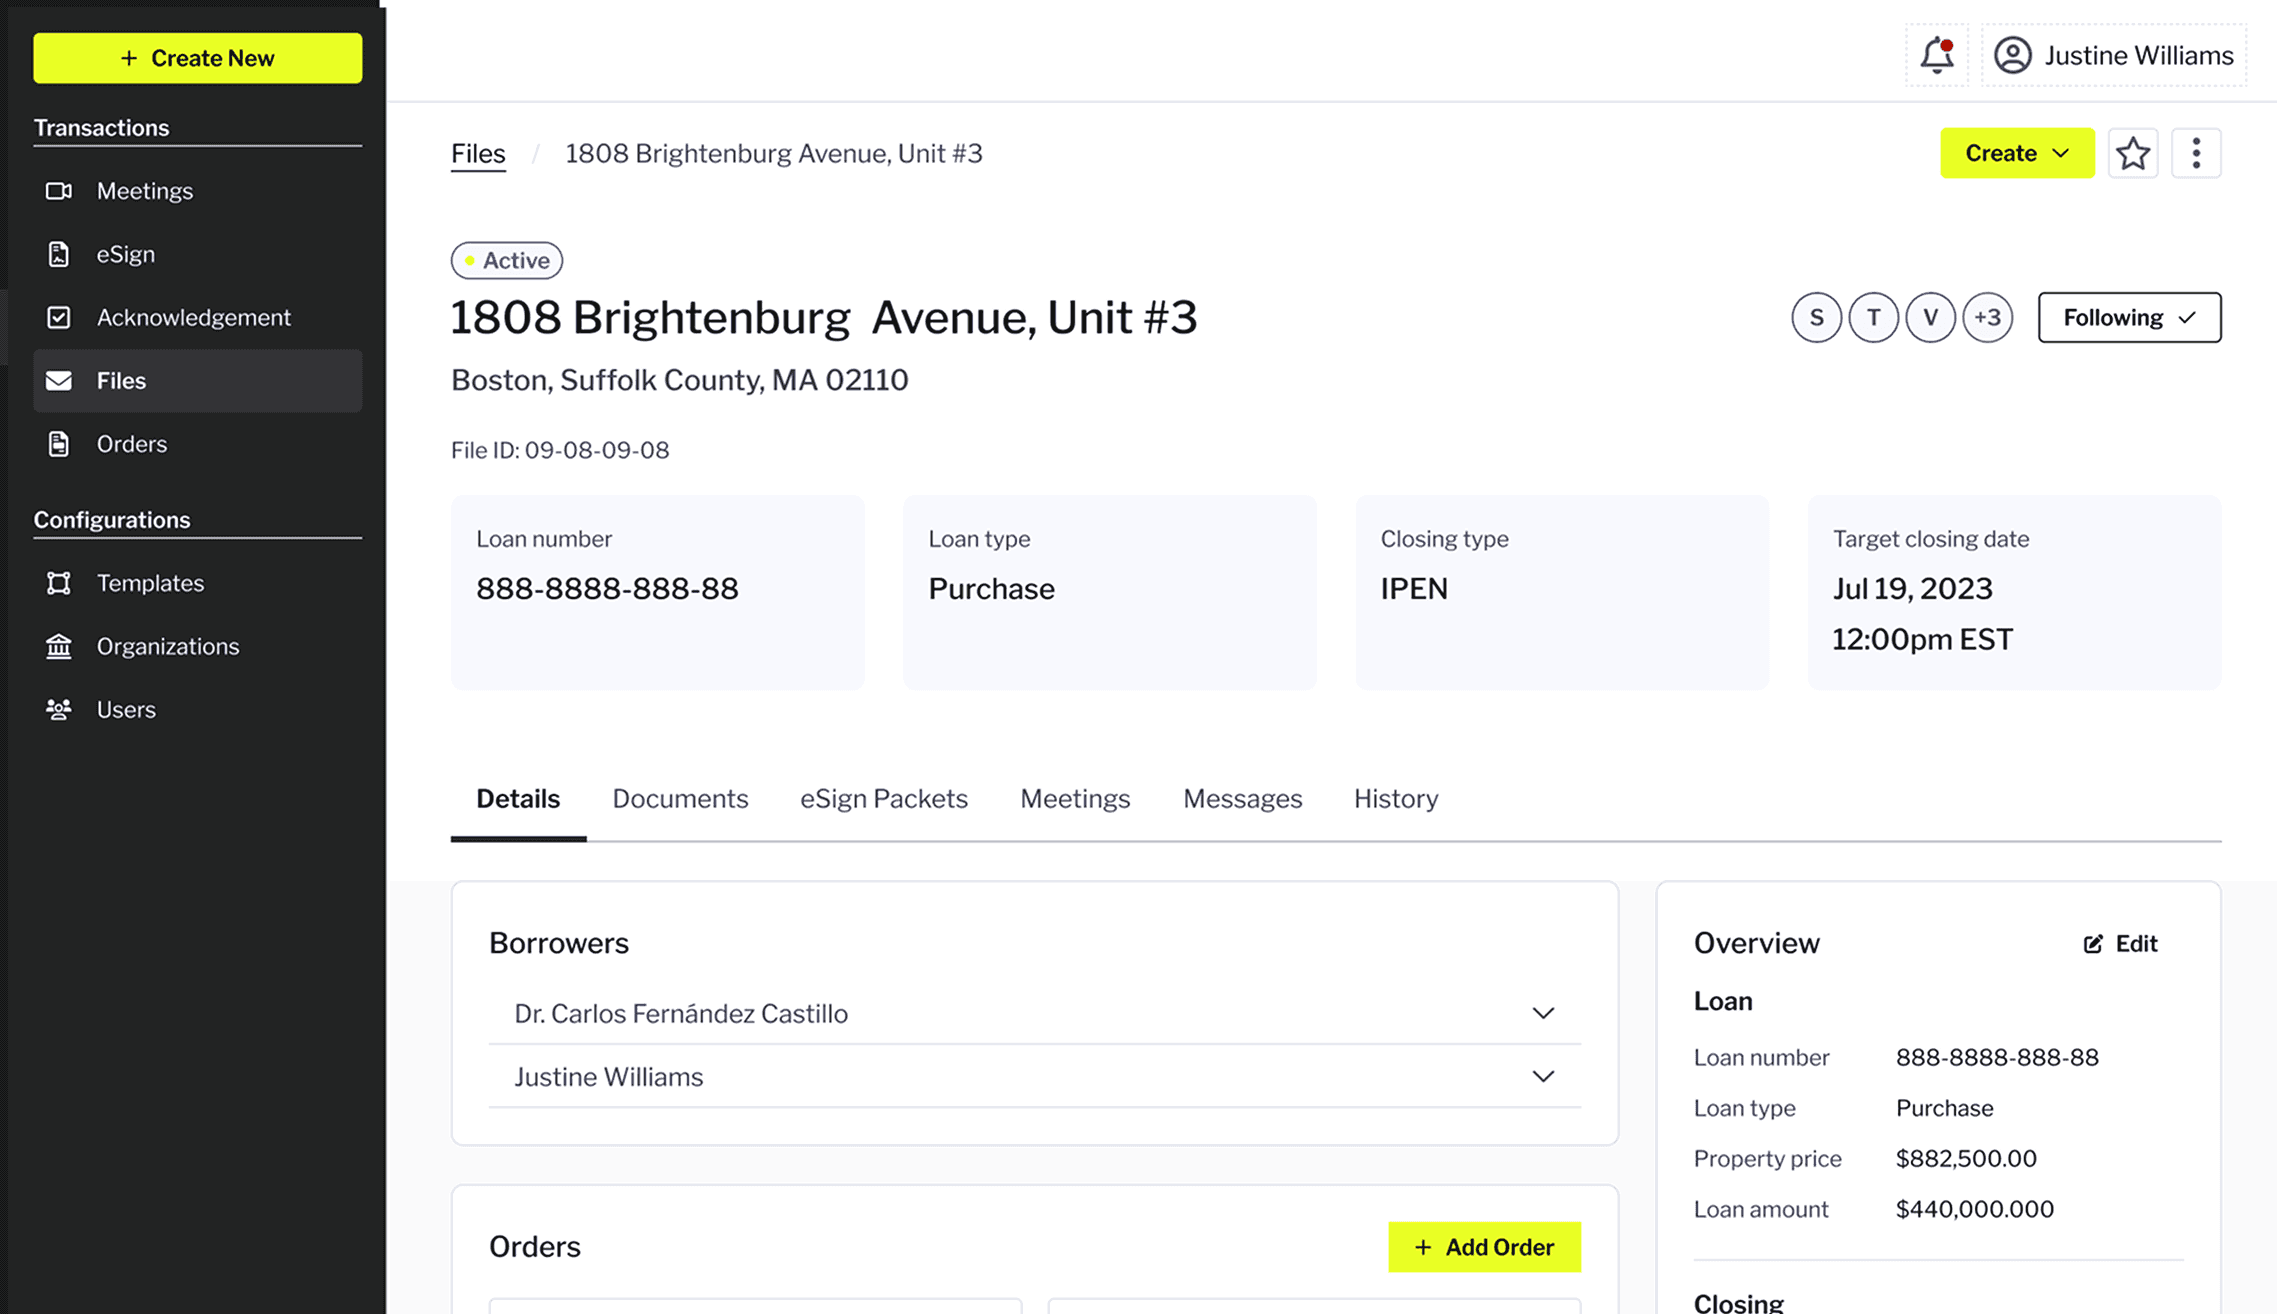
Task: Switch to the Documents tab
Action: (x=680, y=798)
